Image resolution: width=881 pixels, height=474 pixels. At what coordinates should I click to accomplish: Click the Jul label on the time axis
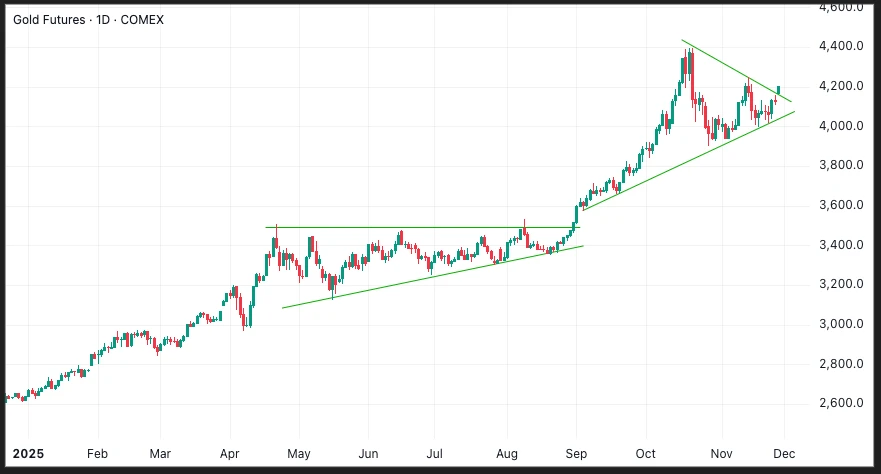pos(435,452)
